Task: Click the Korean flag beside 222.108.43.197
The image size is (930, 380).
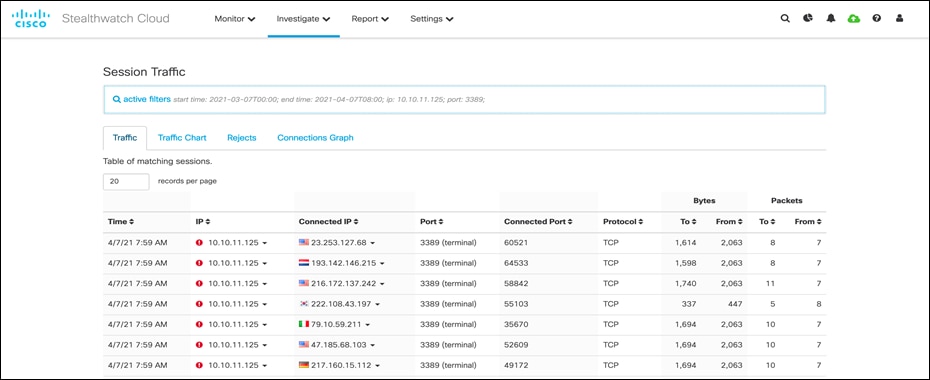Action: pos(304,304)
